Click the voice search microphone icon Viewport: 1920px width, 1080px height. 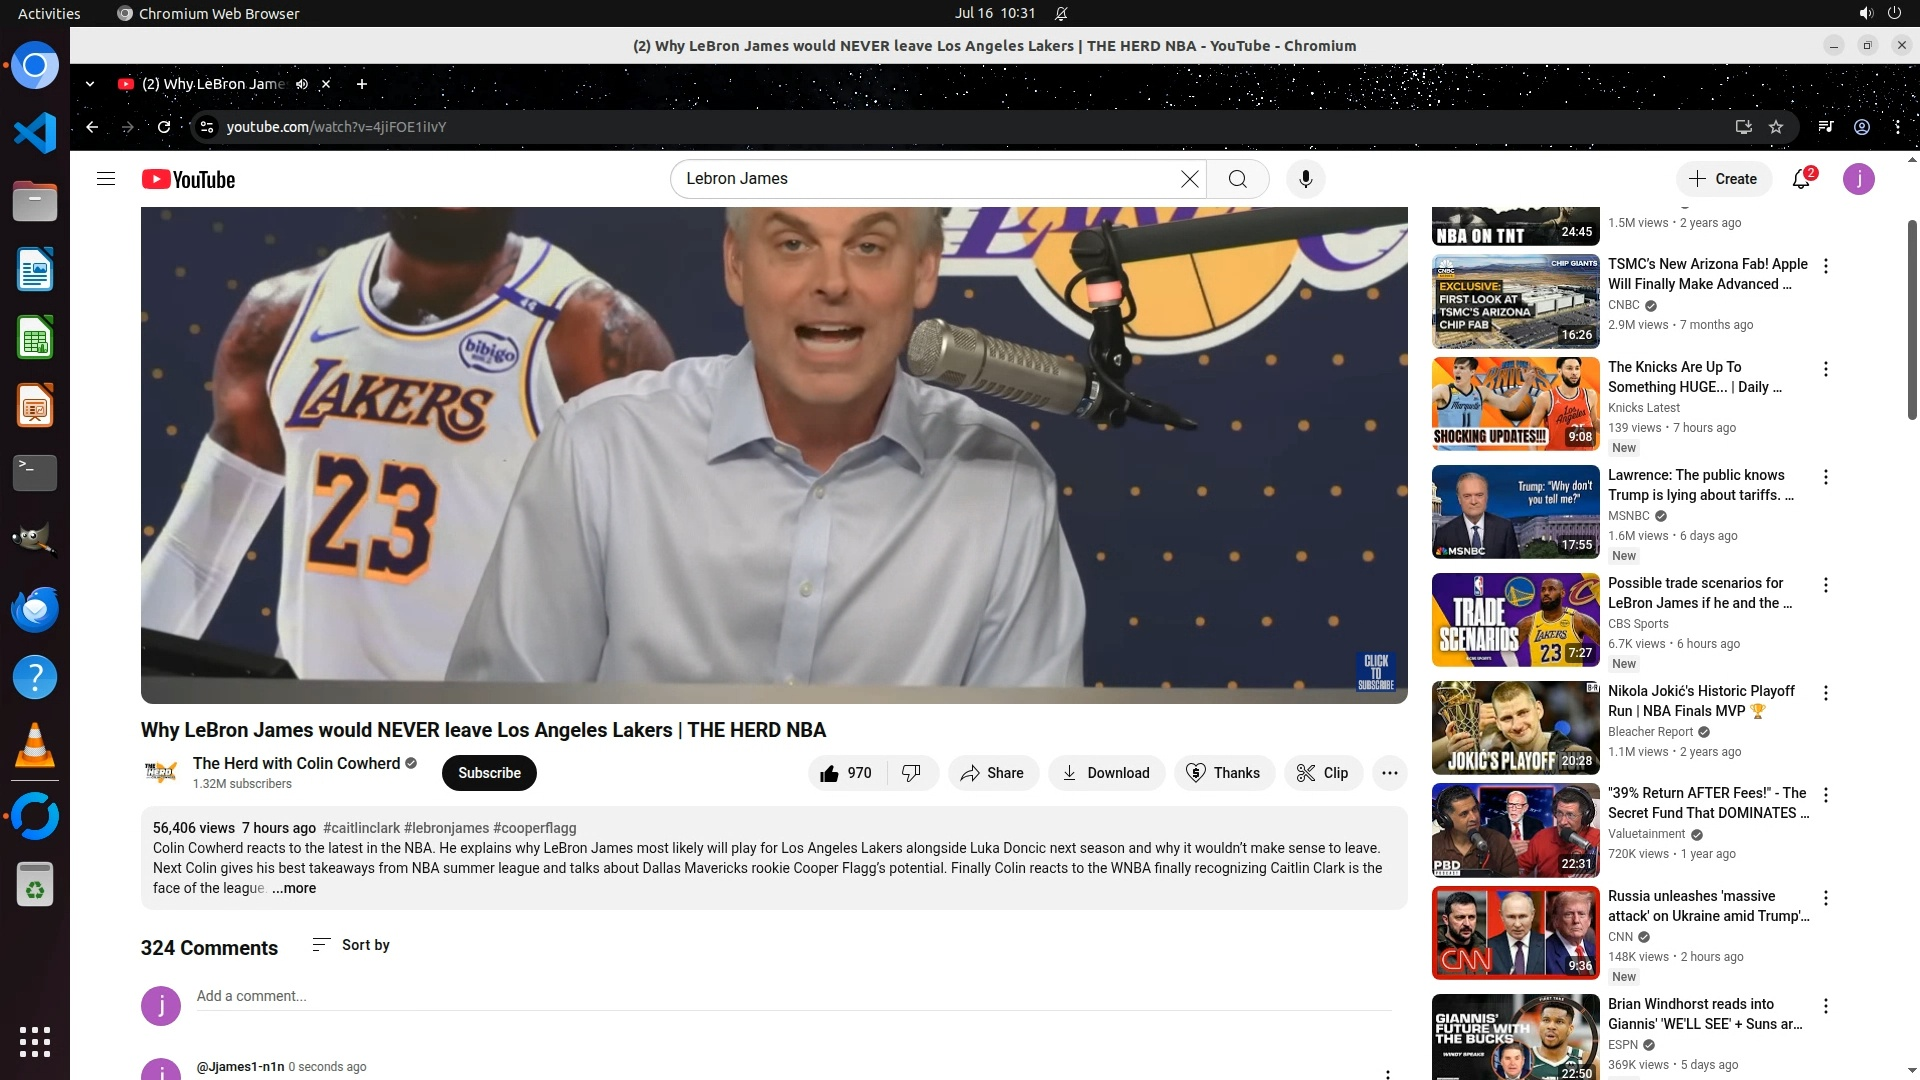point(1305,179)
